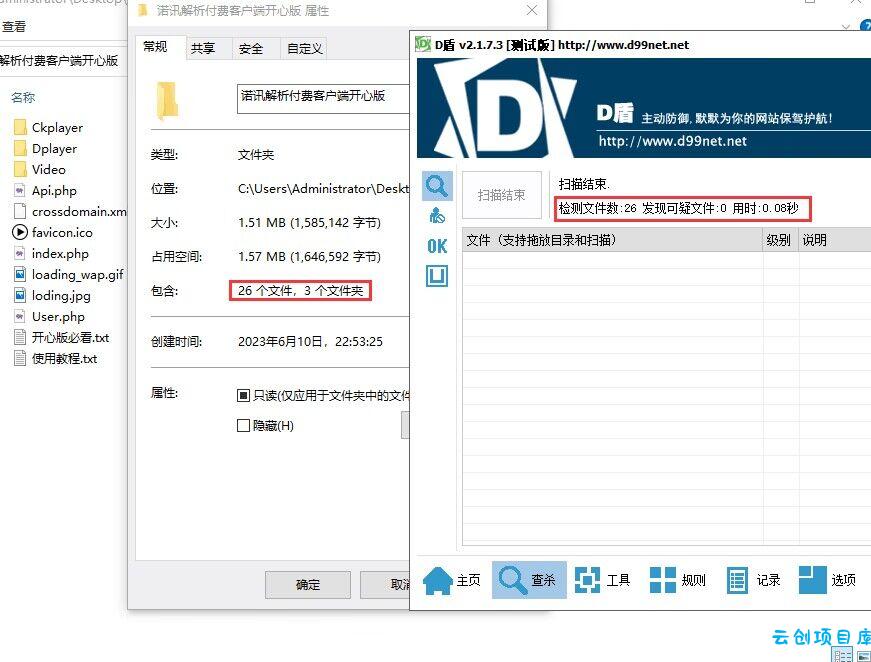Viewport: 871px width, 662px height.
Task: Select the User.php file icon
Action: point(20,317)
